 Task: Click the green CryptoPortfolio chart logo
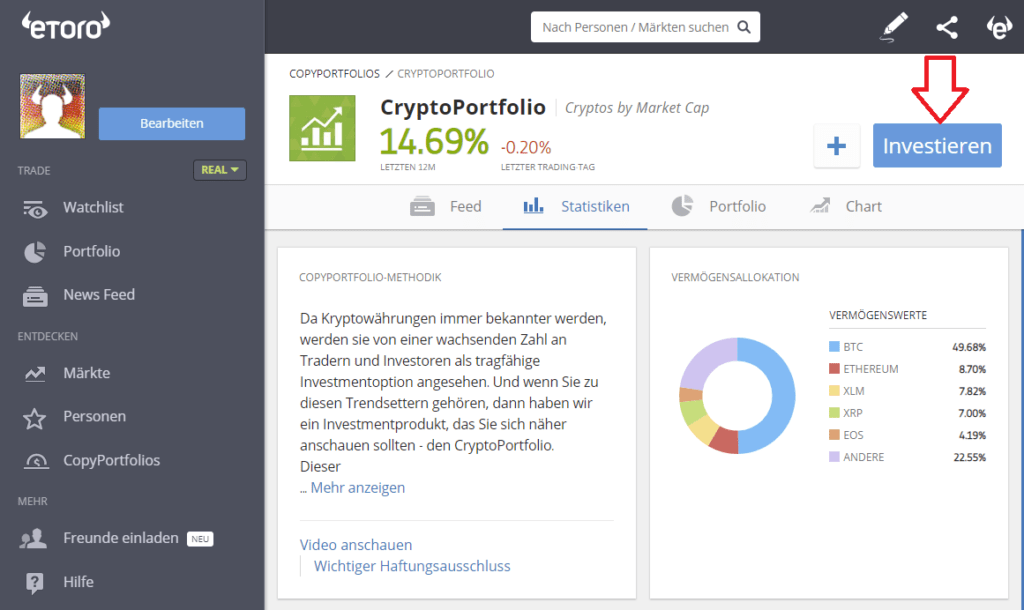(323, 128)
